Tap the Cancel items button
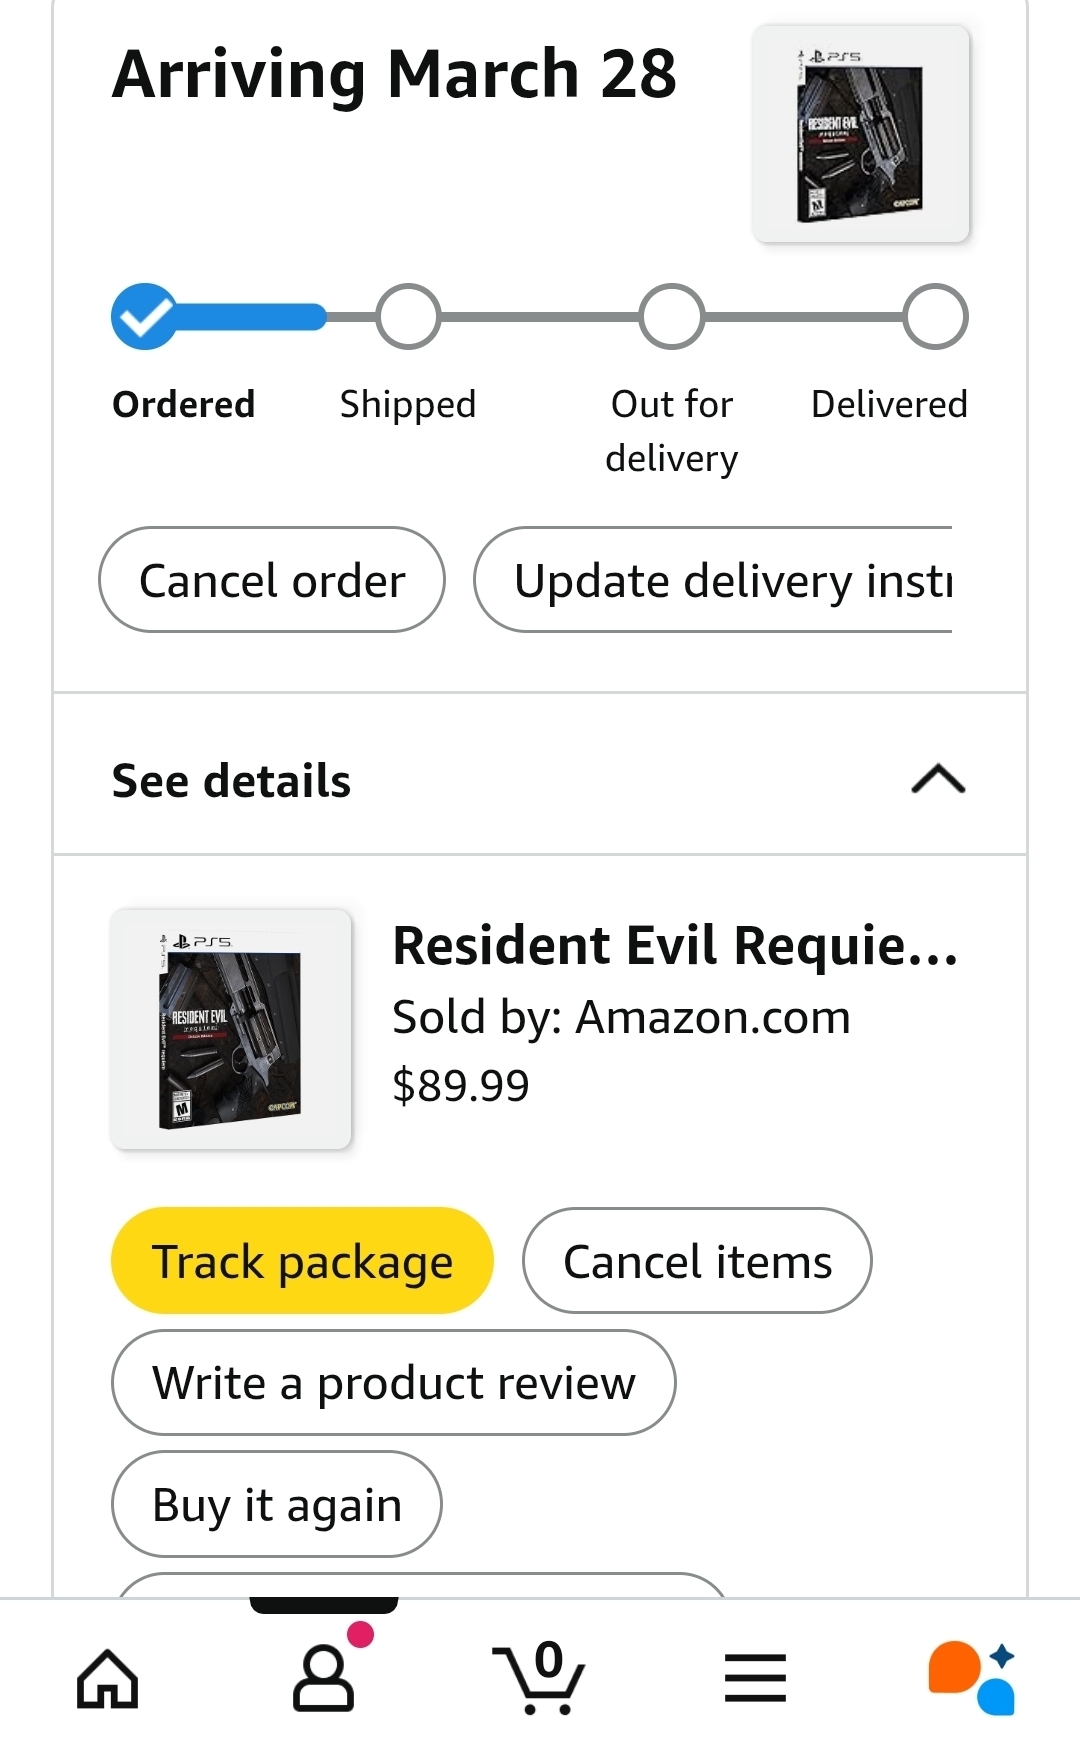This screenshot has width=1080, height=1759. pyautogui.click(x=697, y=1261)
